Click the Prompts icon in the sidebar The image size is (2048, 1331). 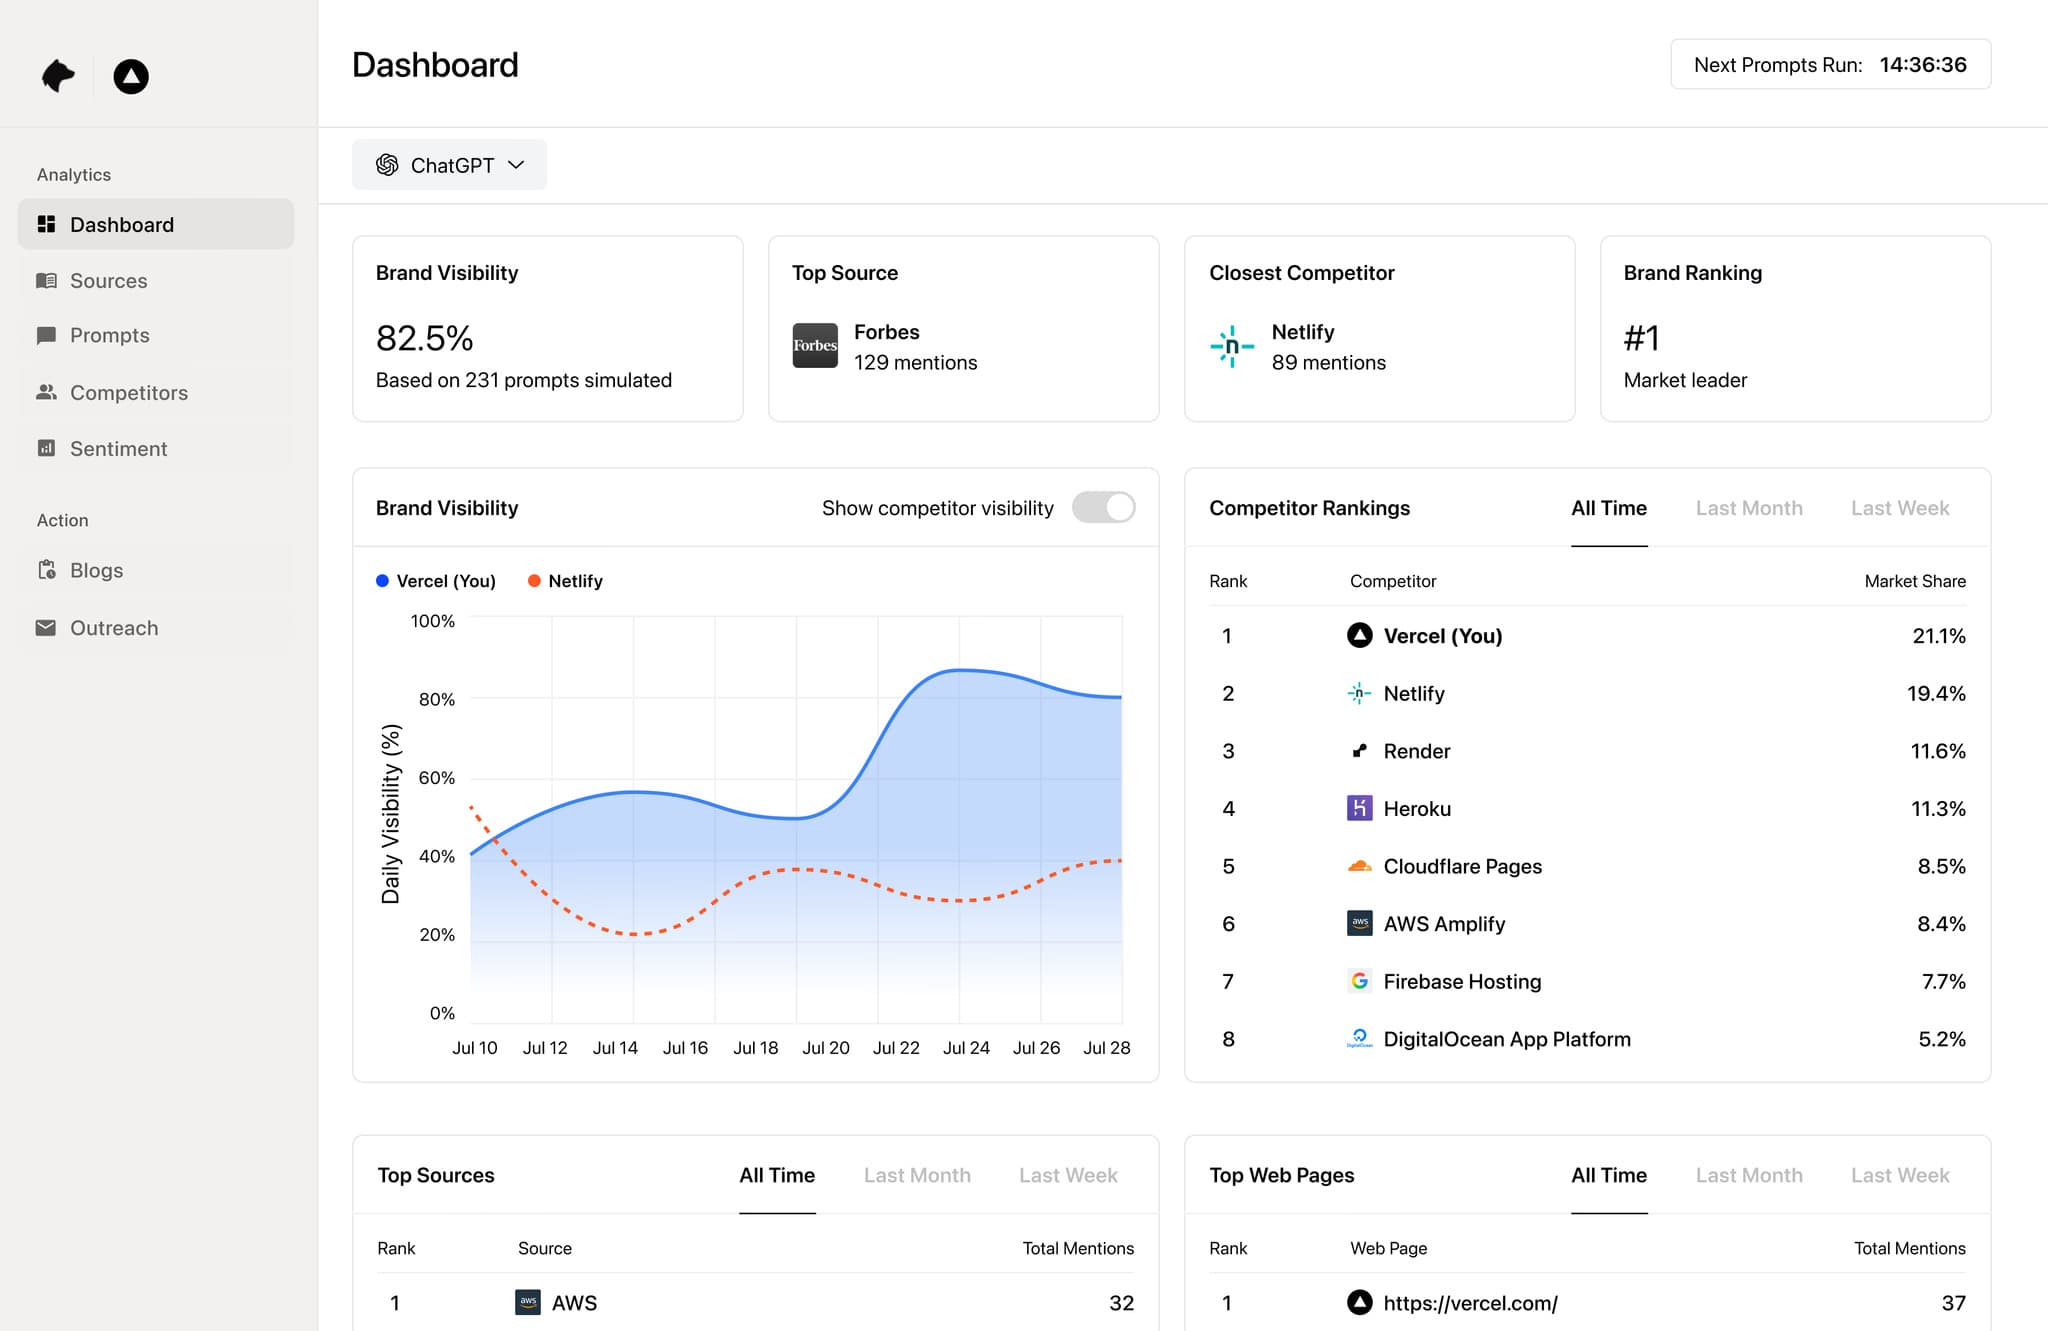pos(46,336)
